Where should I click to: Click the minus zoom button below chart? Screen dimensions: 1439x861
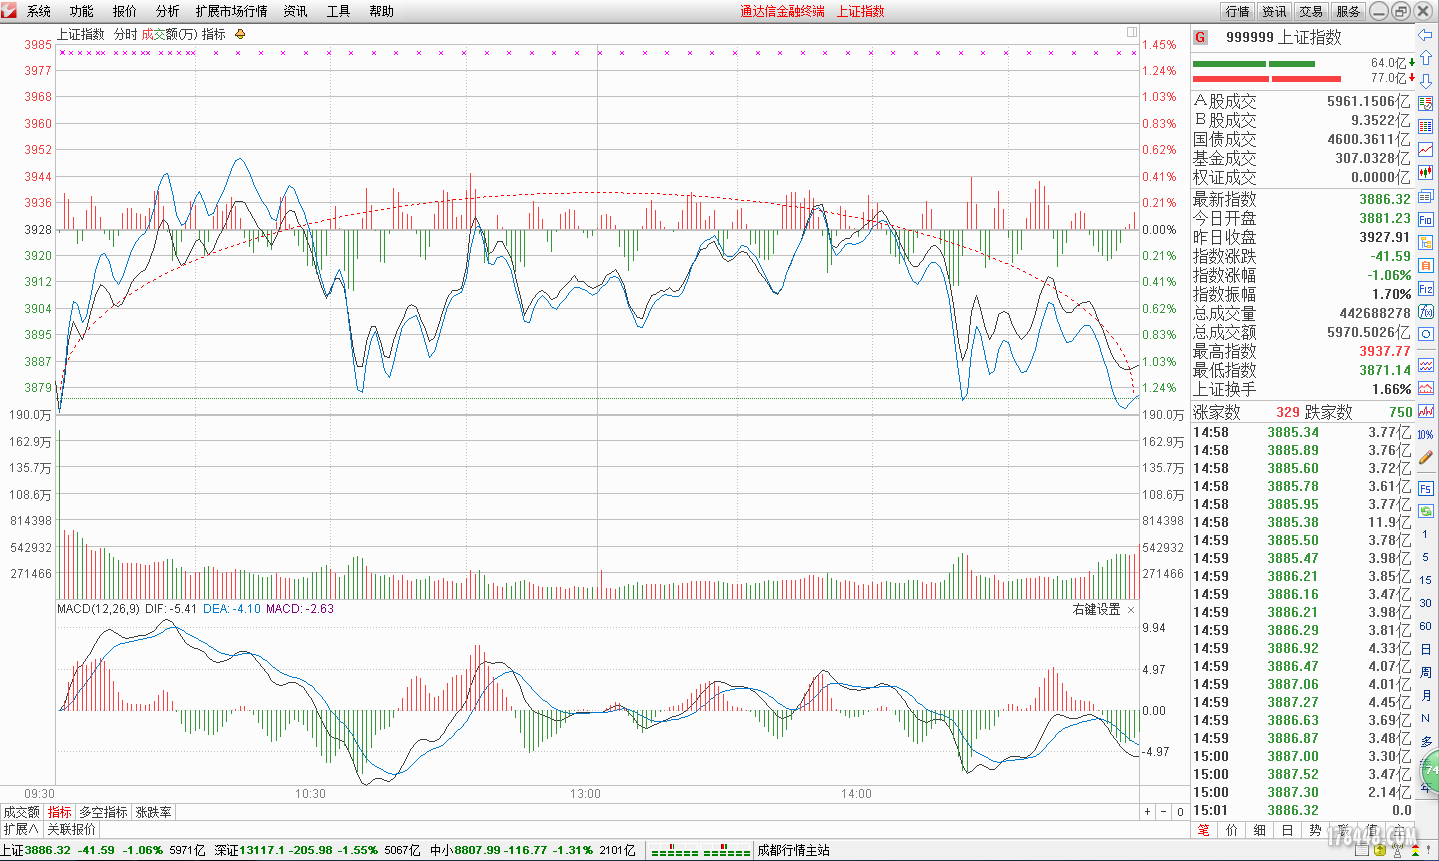[1164, 812]
